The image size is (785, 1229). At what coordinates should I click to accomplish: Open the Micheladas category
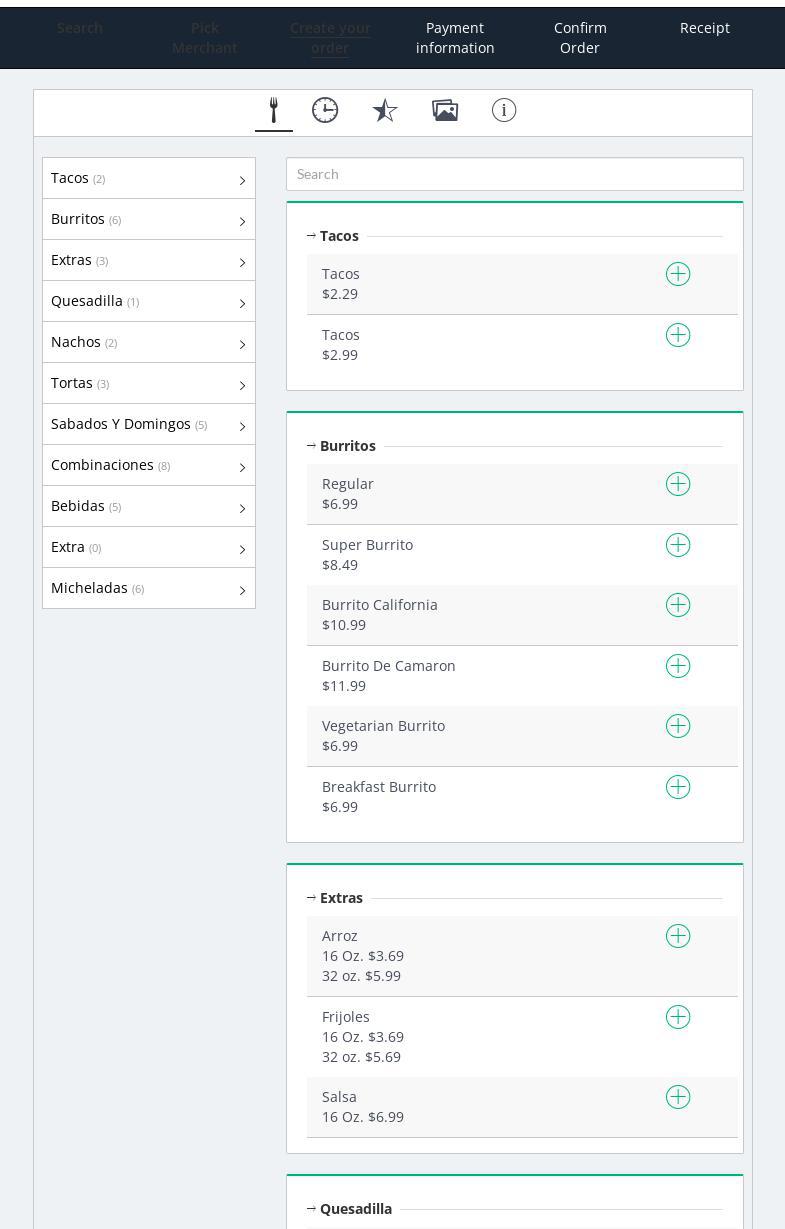pos(149,588)
